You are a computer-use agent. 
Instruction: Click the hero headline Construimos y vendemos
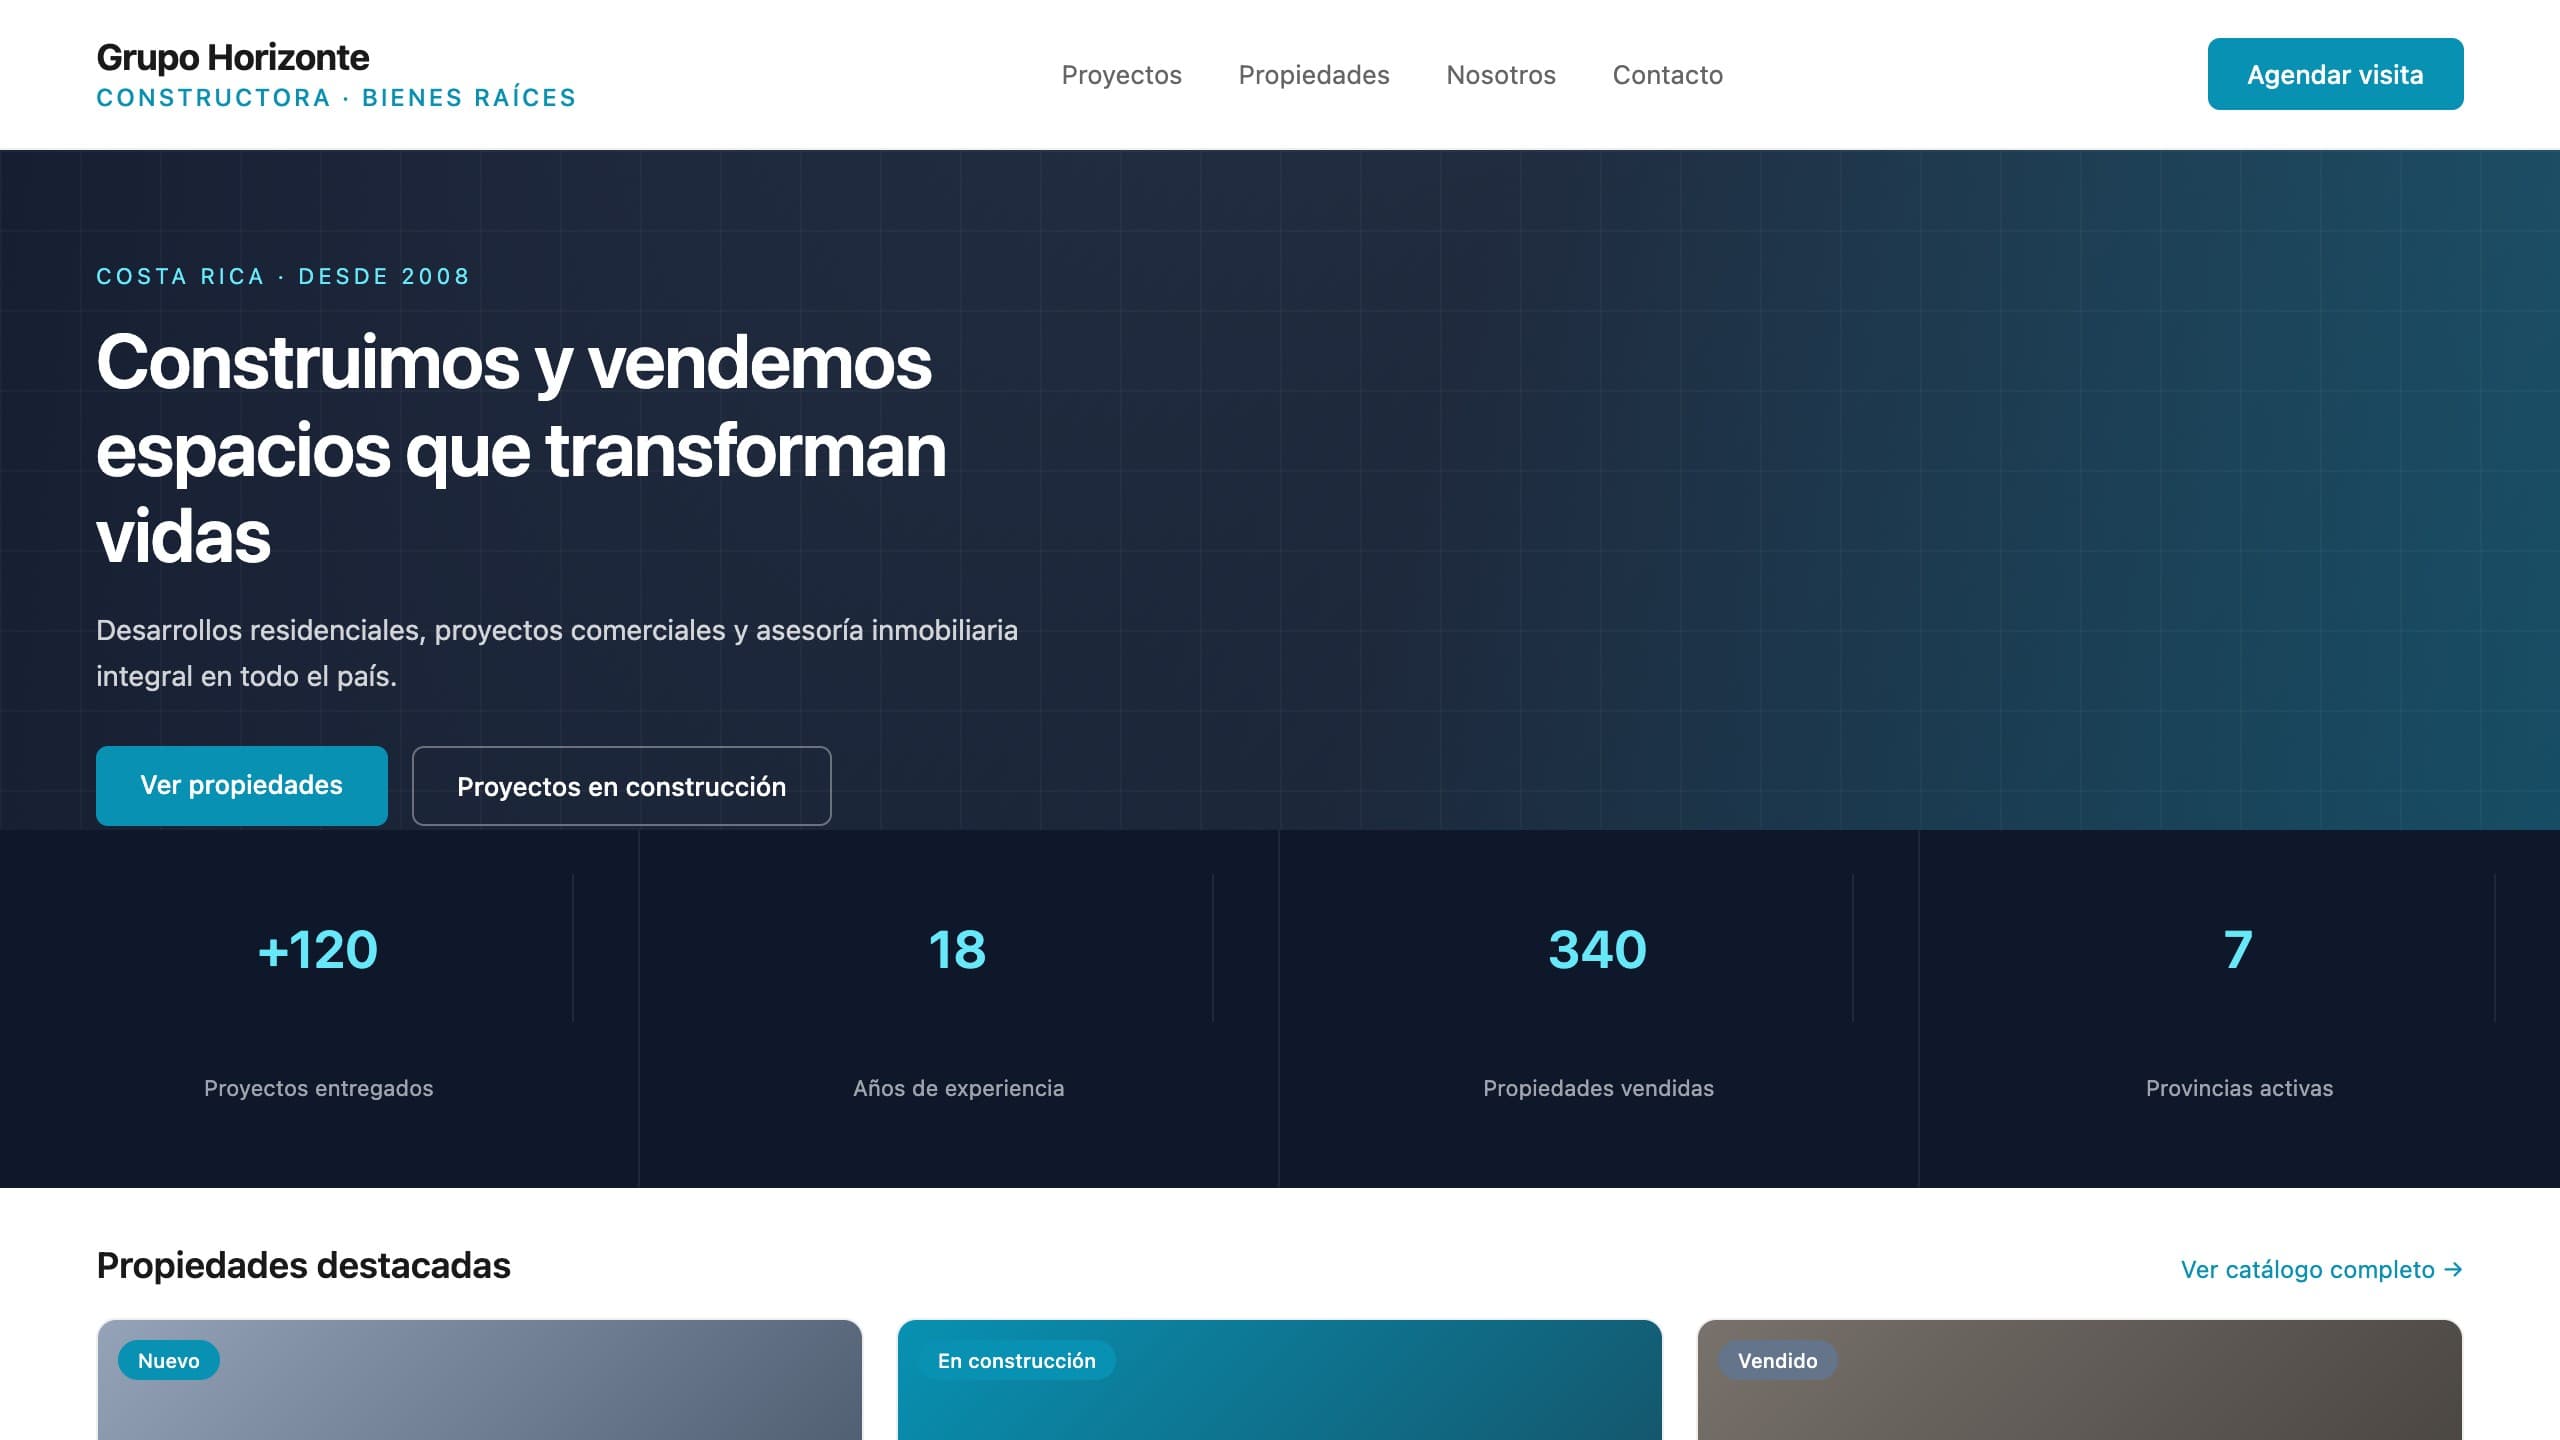[x=521, y=449]
